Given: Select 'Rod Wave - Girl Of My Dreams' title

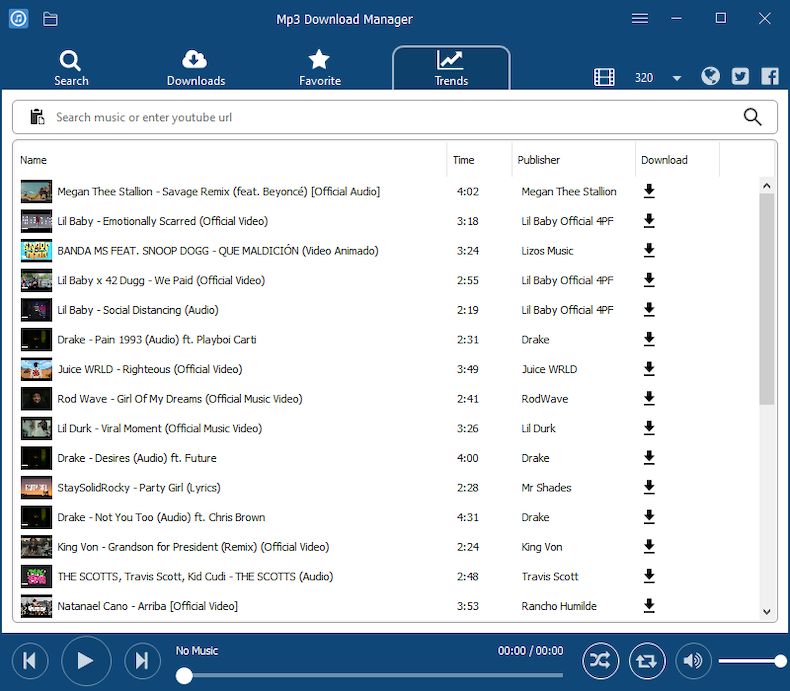Looking at the screenshot, I should (179, 398).
